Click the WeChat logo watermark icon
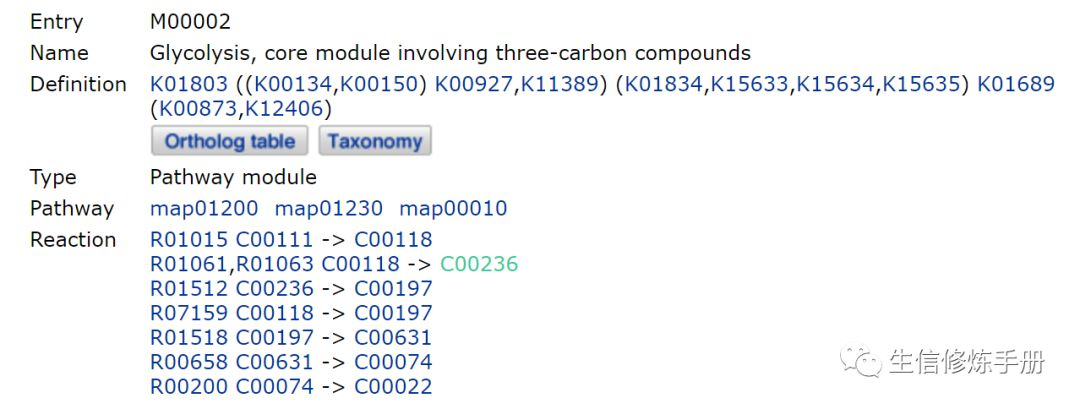Image resolution: width=1080 pixels, height=409 pixels. point(862,361)
